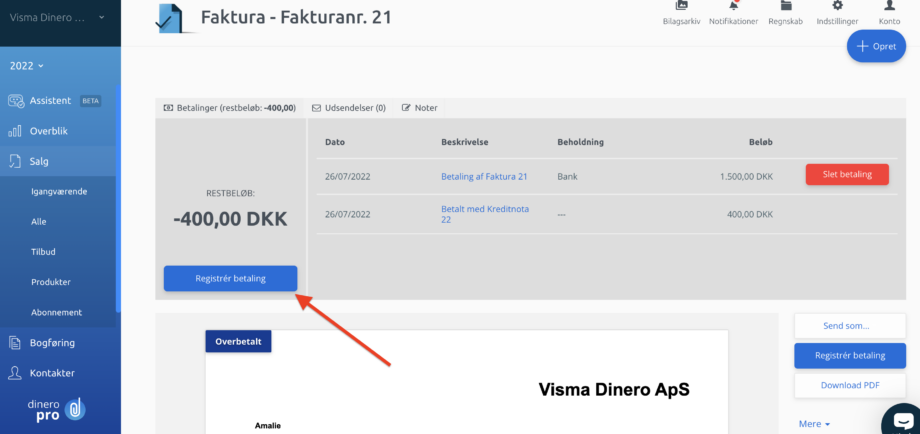Image resolution: width=920 pixels, height=434 pixels.
Task: Open Abonnement in sidebar
Action: (56, 313)
